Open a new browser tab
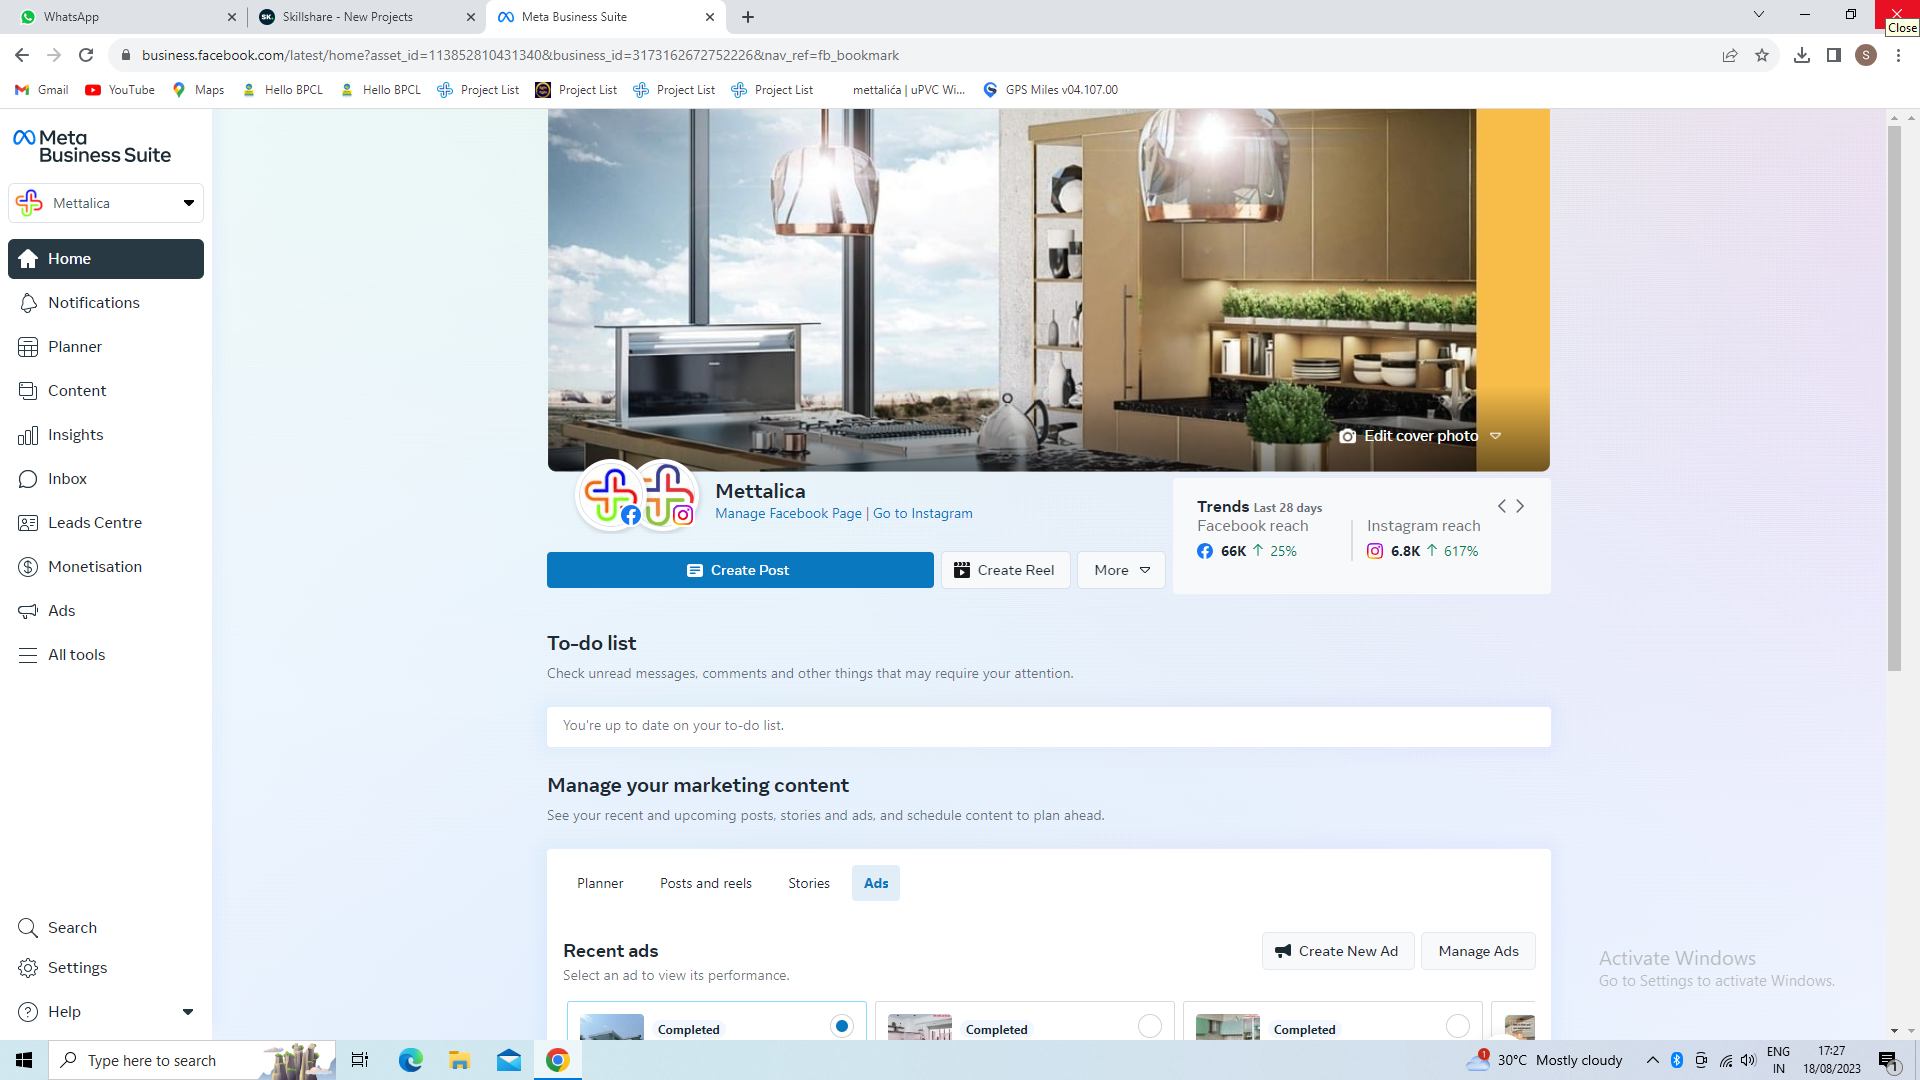The height and width of the screenshot is (1080, 1920). 748,17
